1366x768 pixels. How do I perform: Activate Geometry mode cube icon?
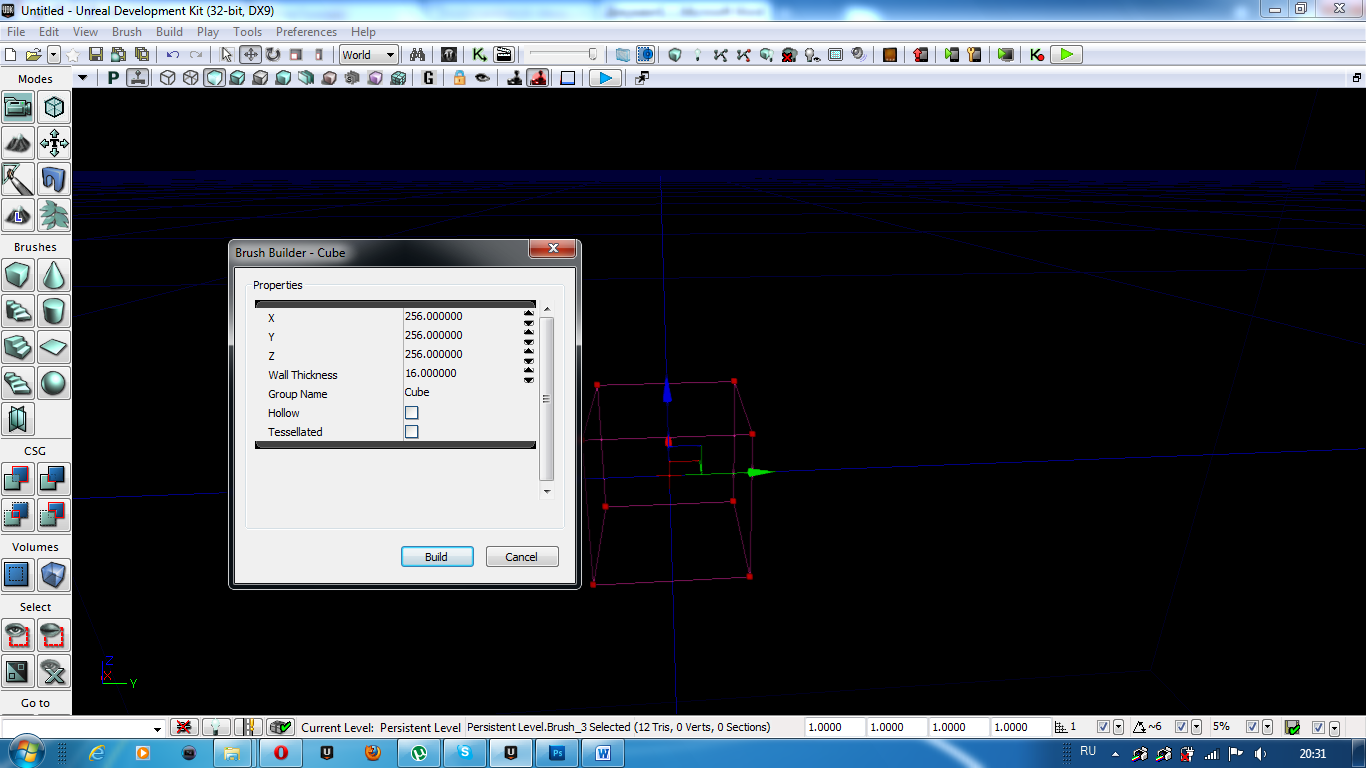coord(54,106)
